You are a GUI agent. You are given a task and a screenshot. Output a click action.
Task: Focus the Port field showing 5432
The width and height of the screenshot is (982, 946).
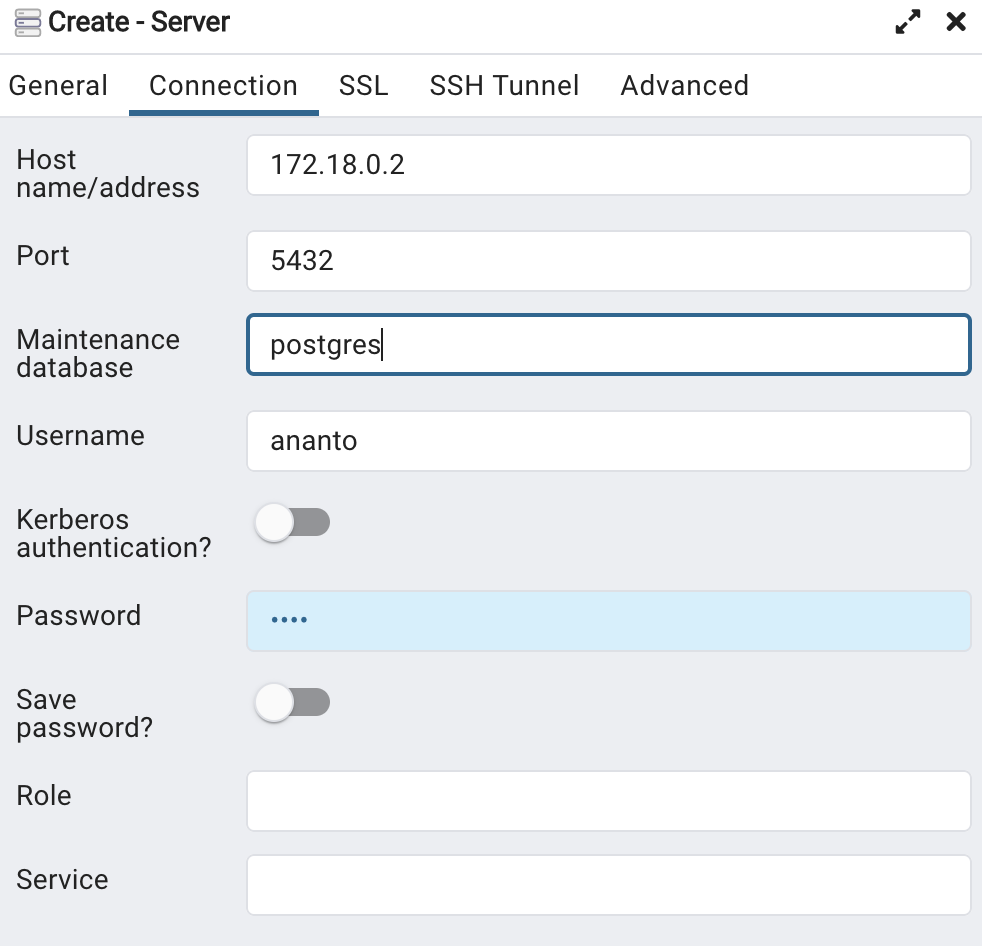[609, 261]
